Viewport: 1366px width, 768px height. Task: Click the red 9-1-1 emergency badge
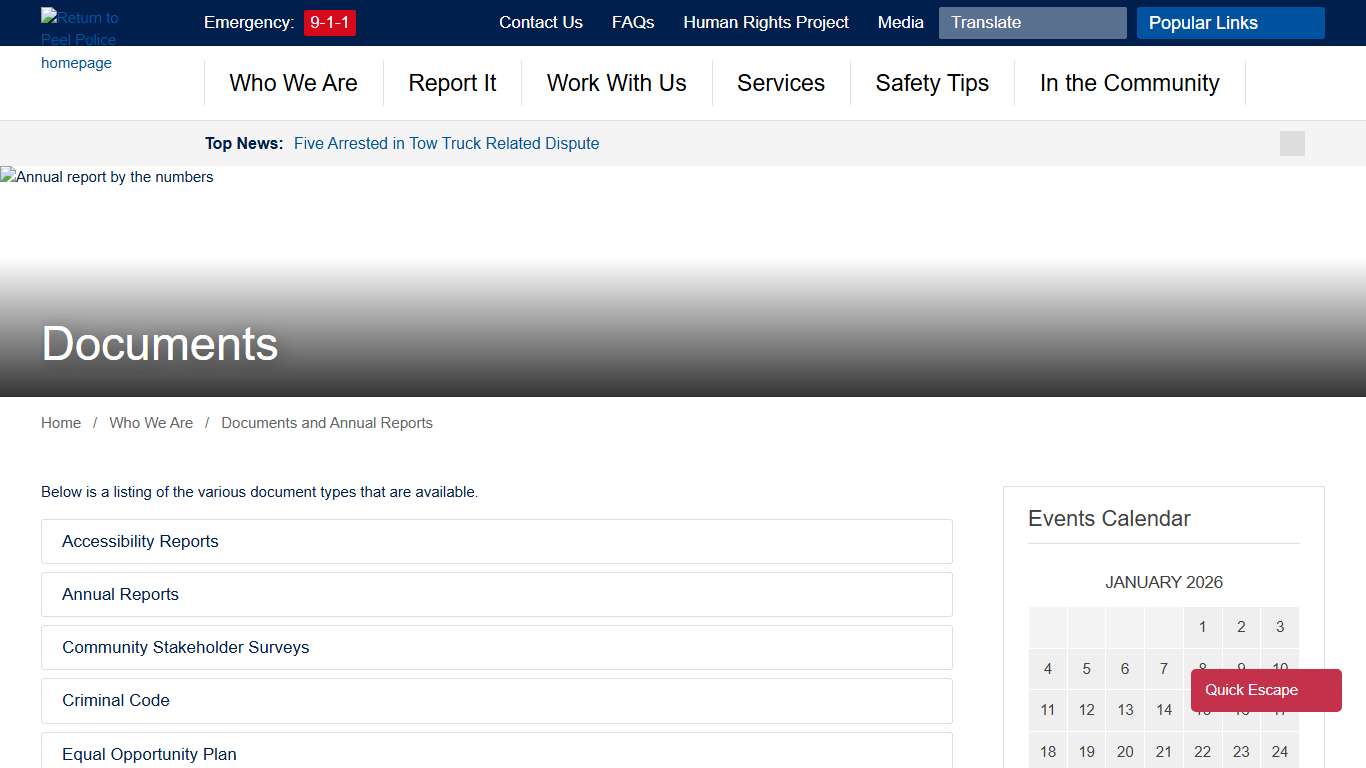coord(329,23)
